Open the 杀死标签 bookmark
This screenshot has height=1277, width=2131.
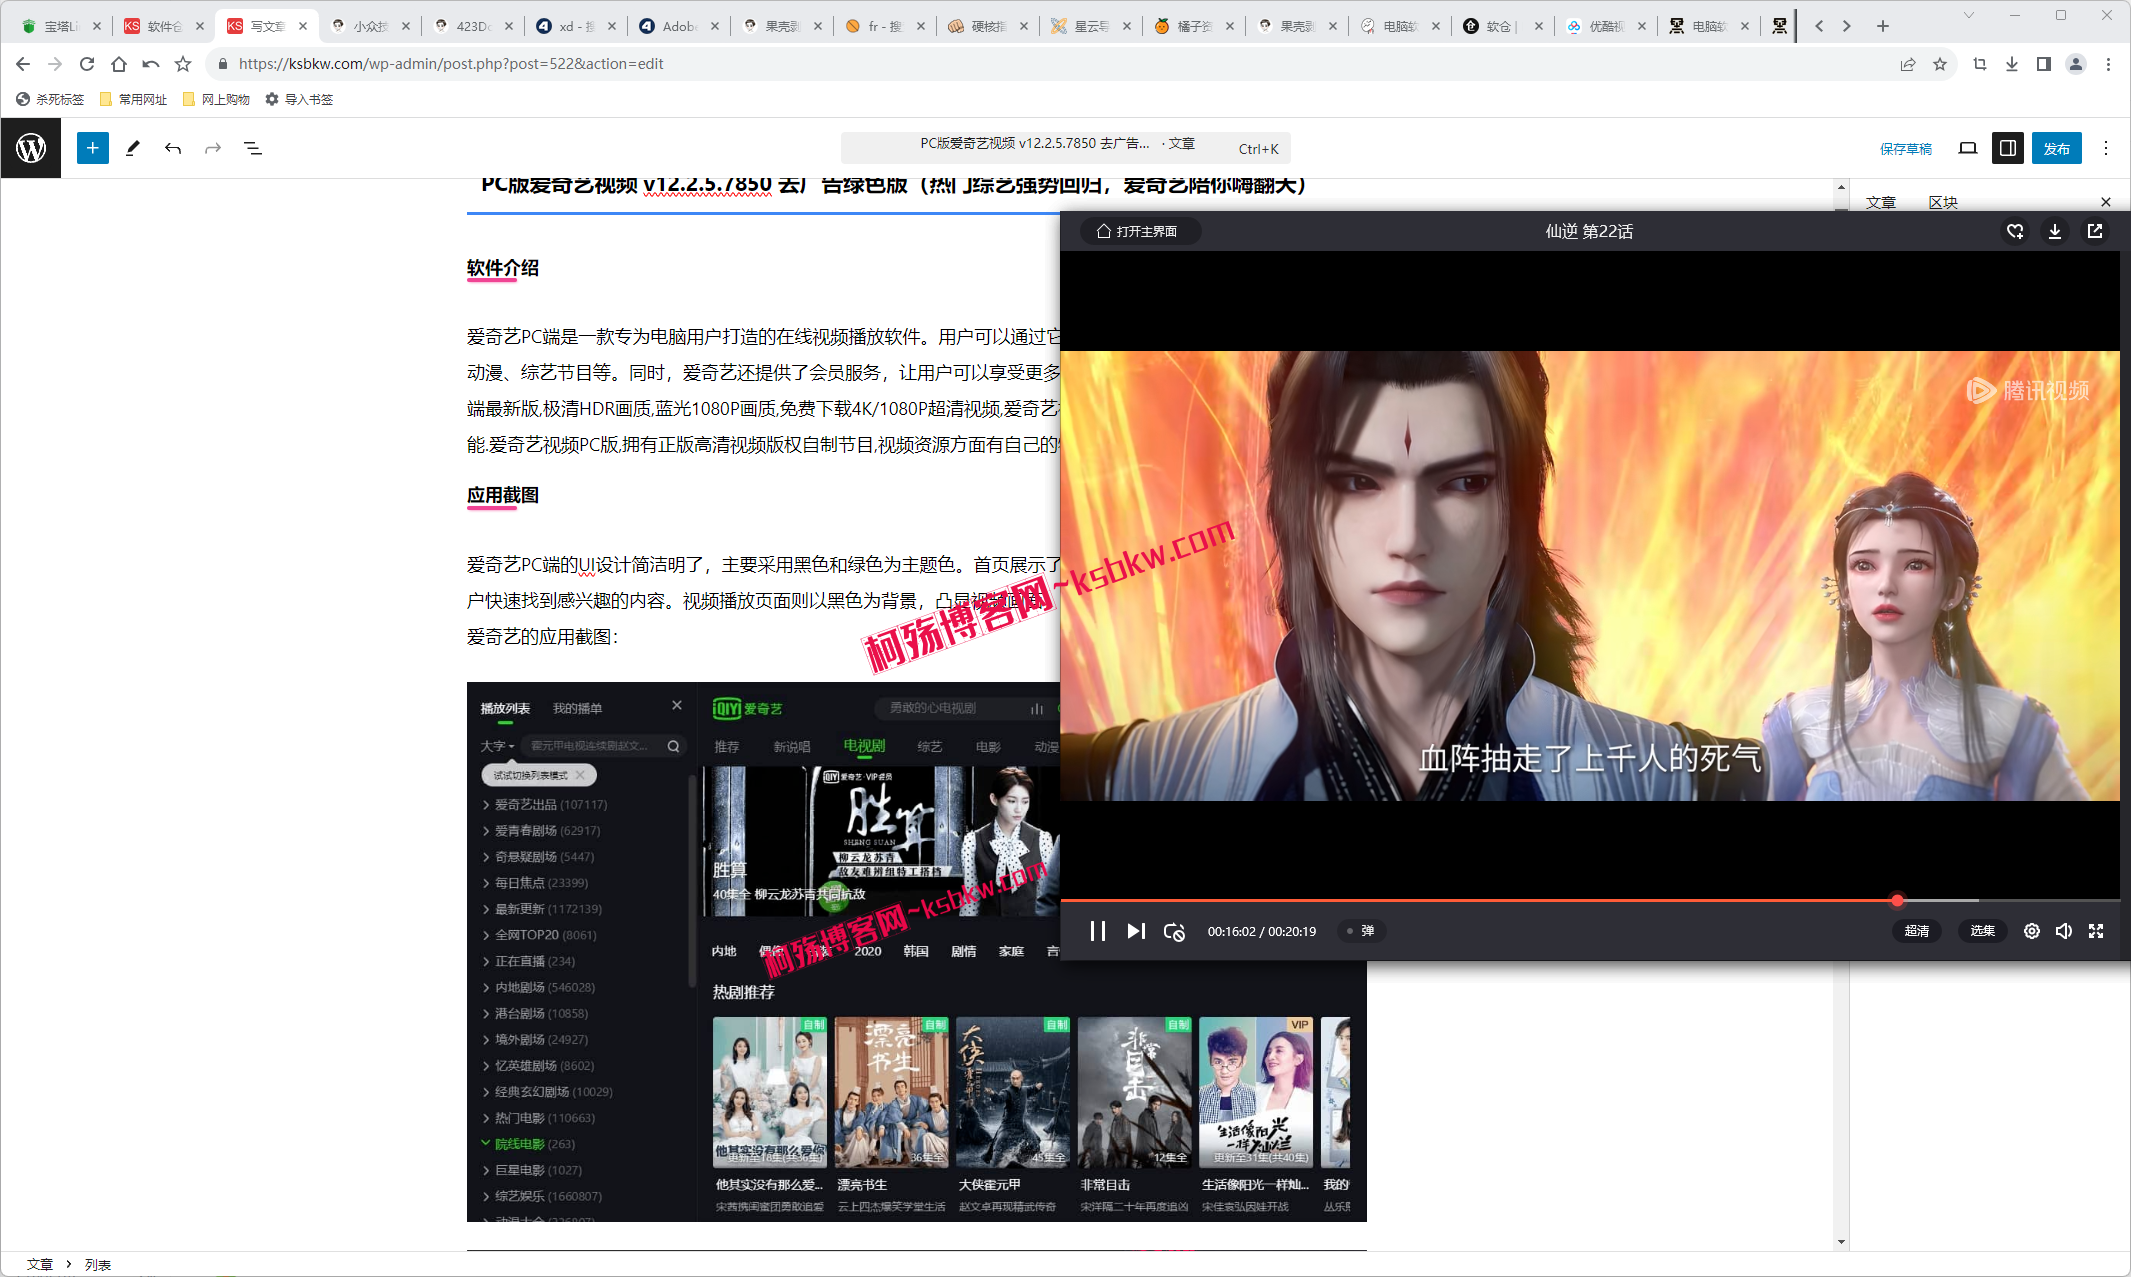point(50,99)
